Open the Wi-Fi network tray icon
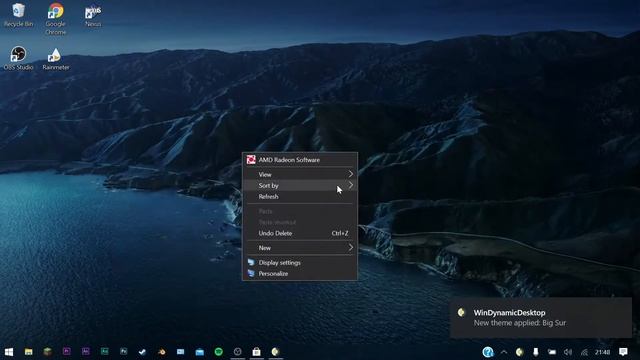The width and height of the screenshot is (640, 360). pos(584,352)
